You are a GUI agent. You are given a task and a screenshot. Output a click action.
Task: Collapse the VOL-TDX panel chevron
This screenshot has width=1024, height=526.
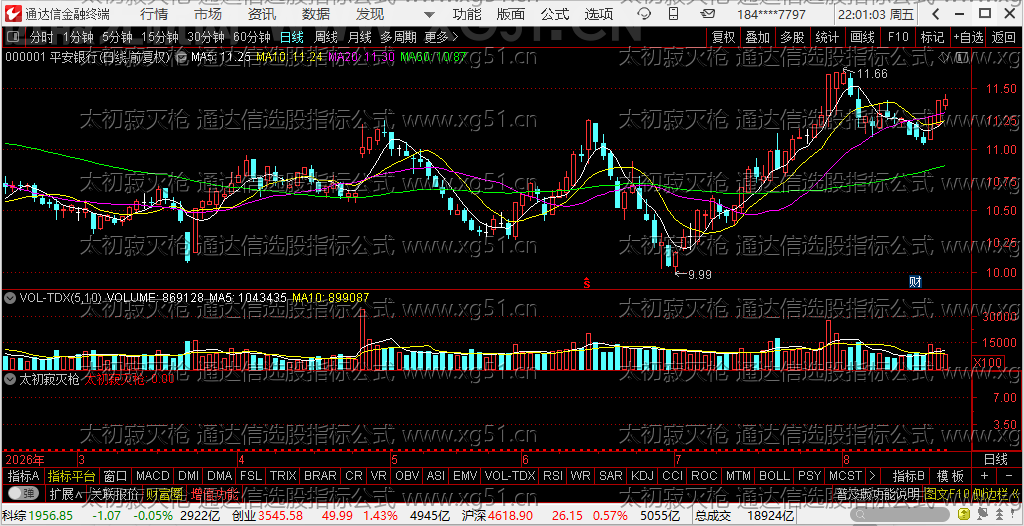click(x=10, y=298)
